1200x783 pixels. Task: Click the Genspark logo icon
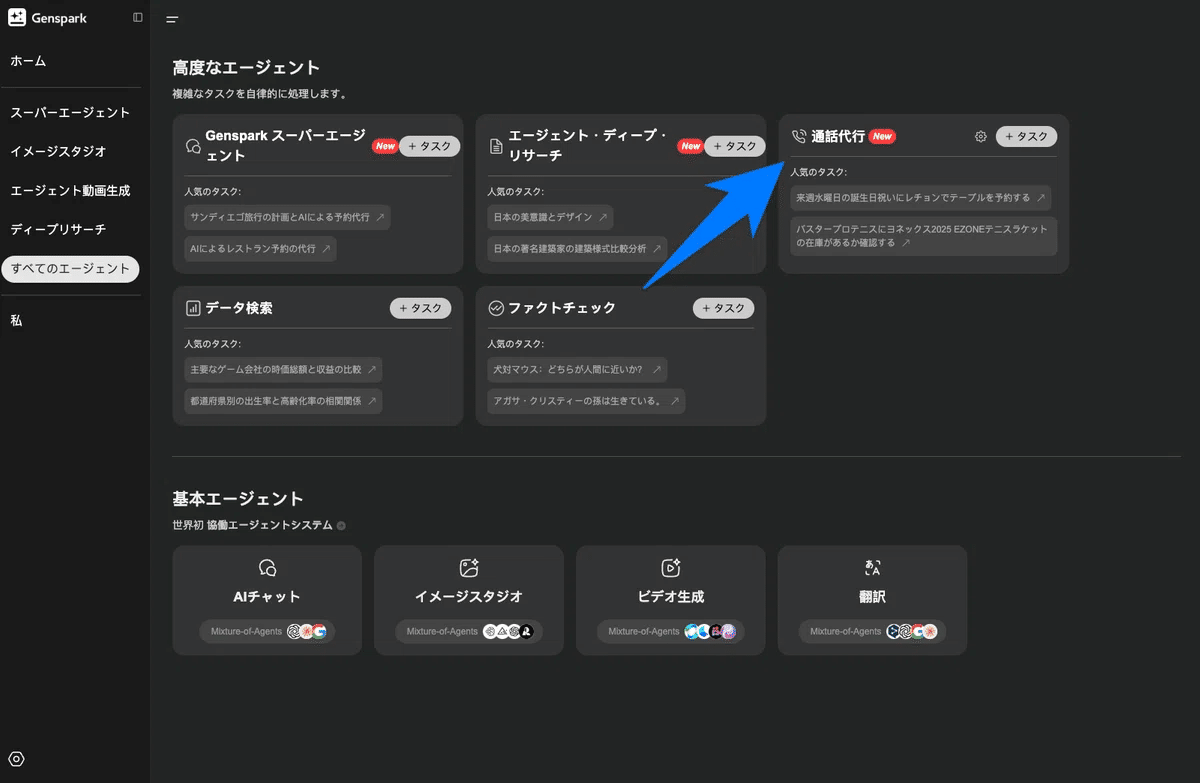17,17
